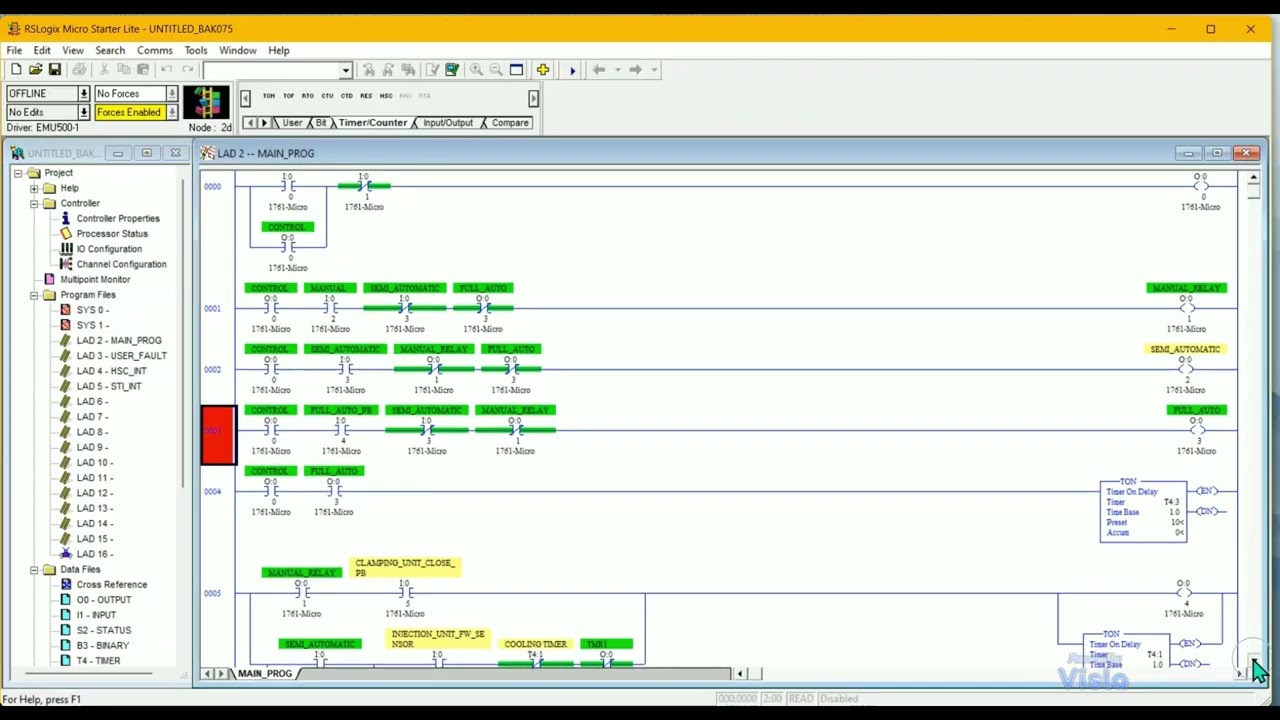Open LAD 3 - USER_FAULT ladder file
This screenshot has height=720, width=1280.
[121, 356]
